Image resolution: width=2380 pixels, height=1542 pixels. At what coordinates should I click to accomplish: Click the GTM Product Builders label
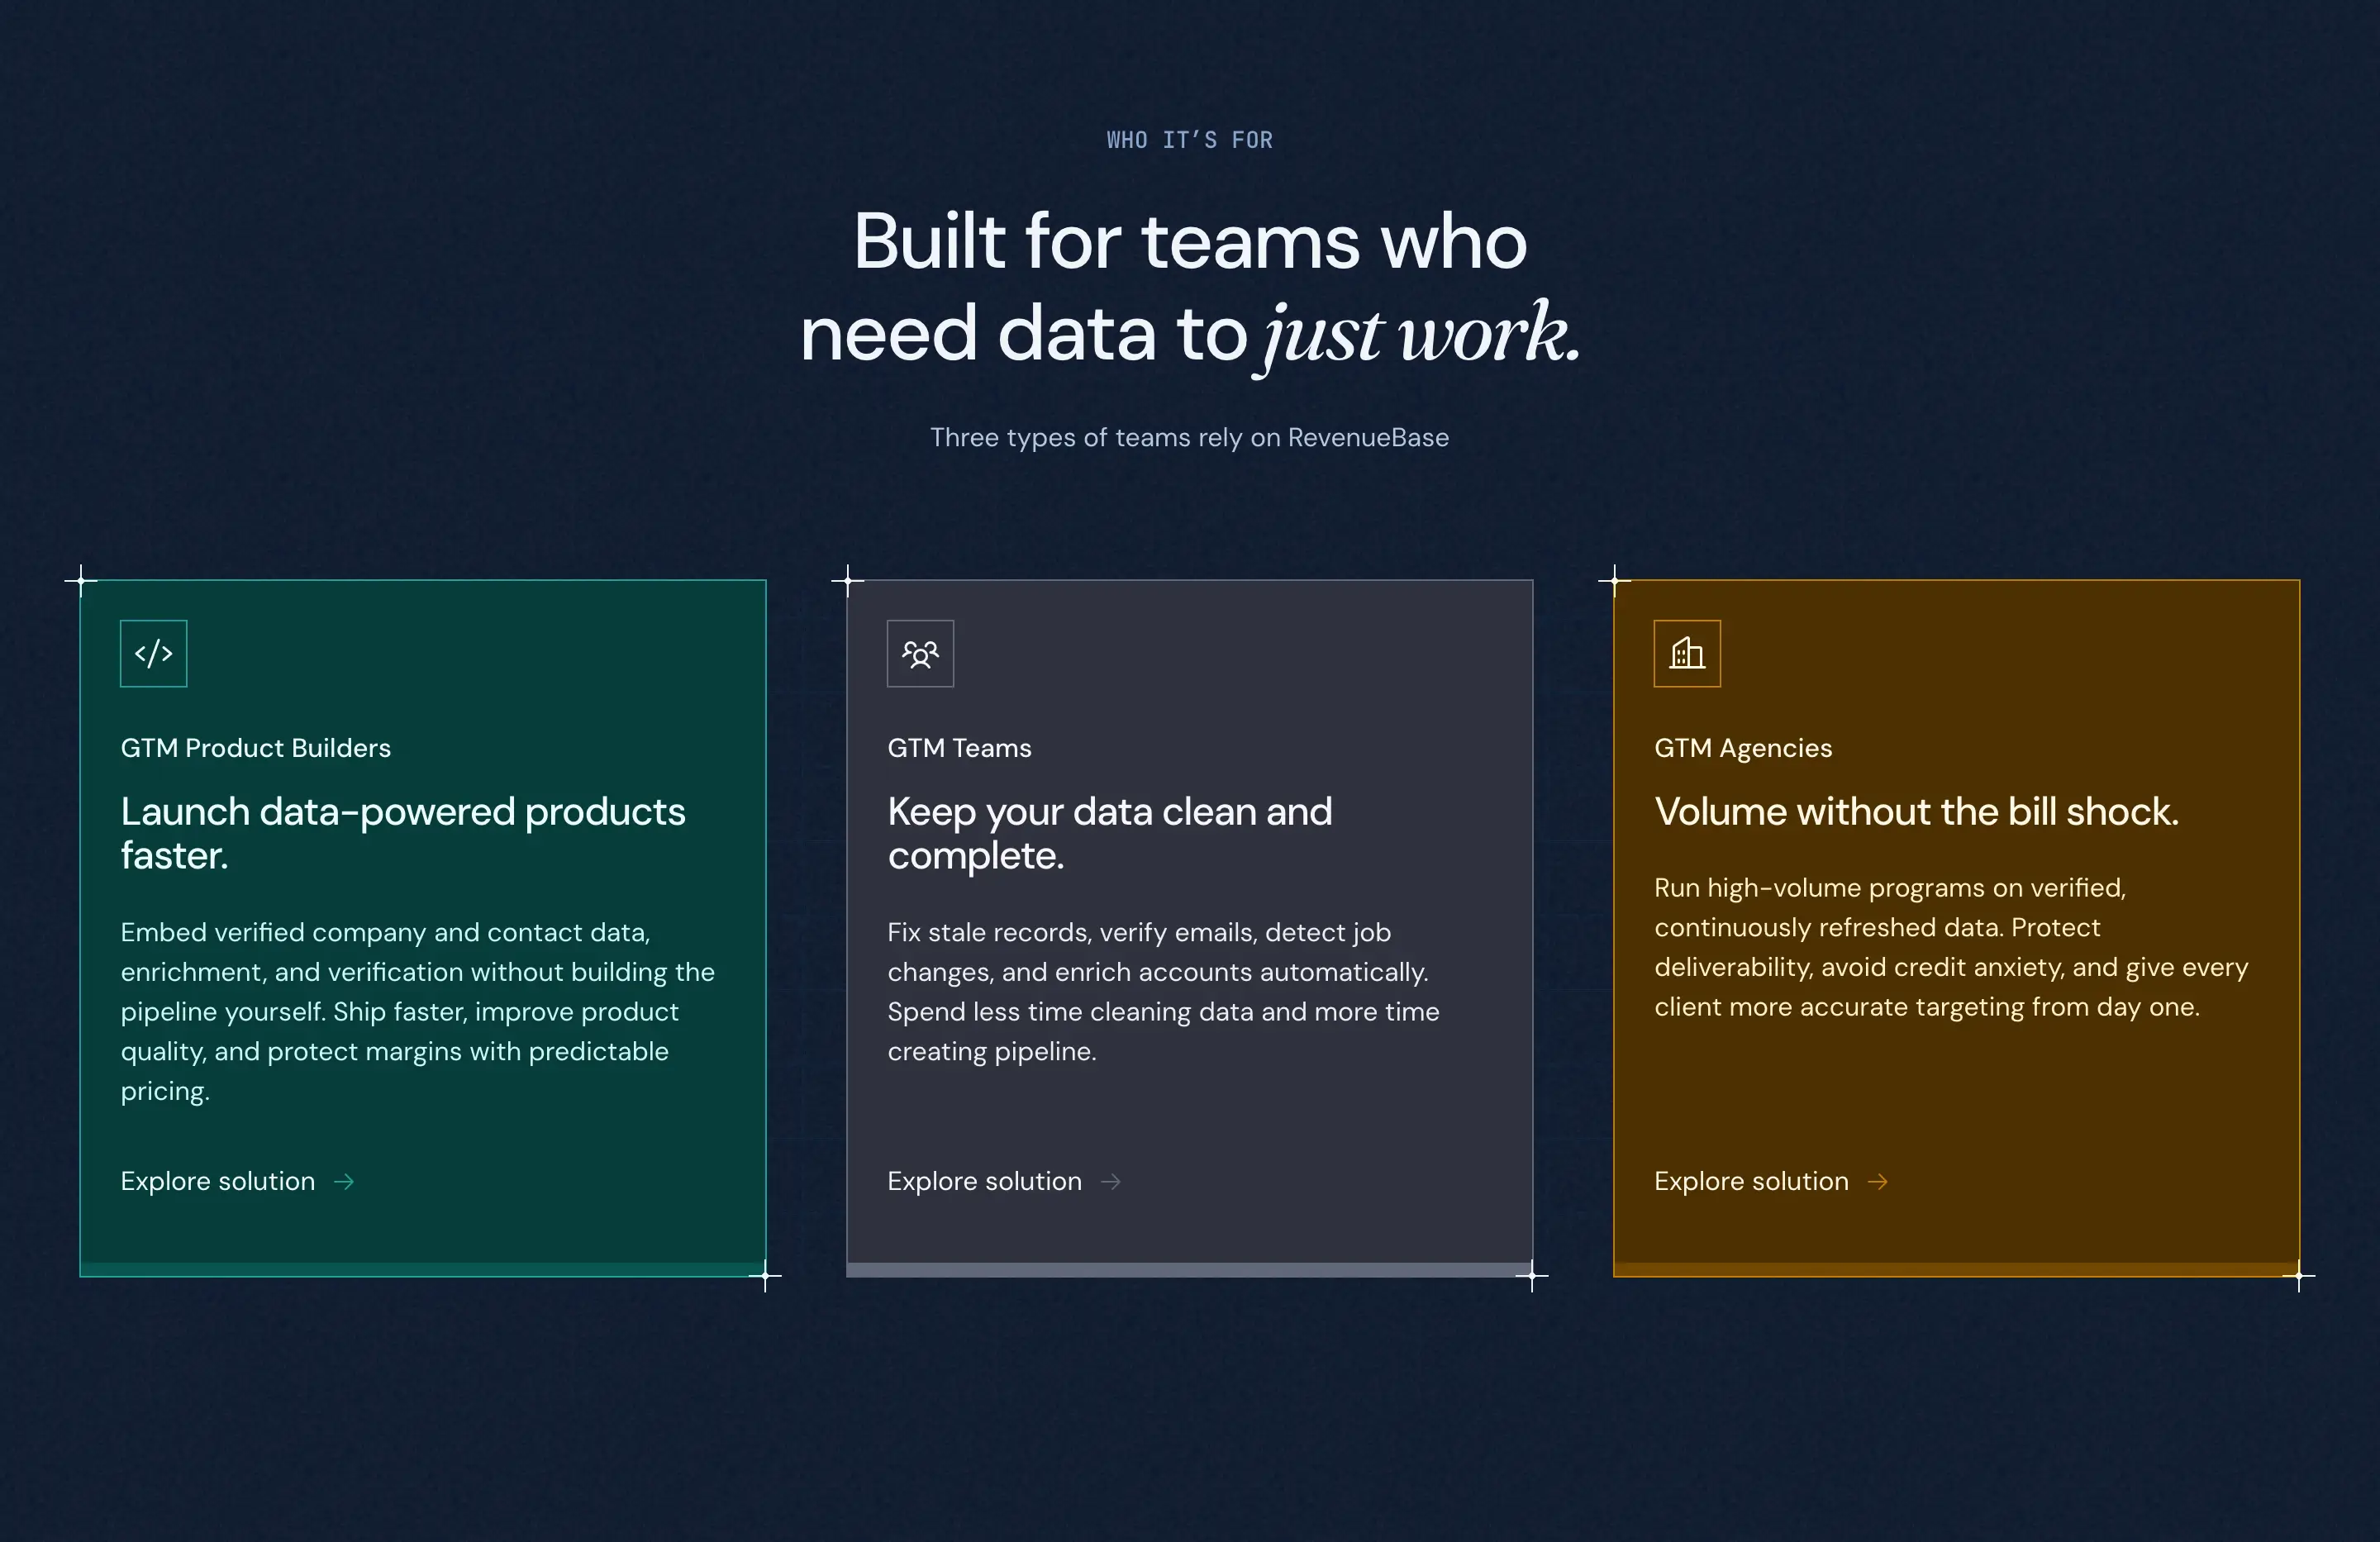coord(256,747)
